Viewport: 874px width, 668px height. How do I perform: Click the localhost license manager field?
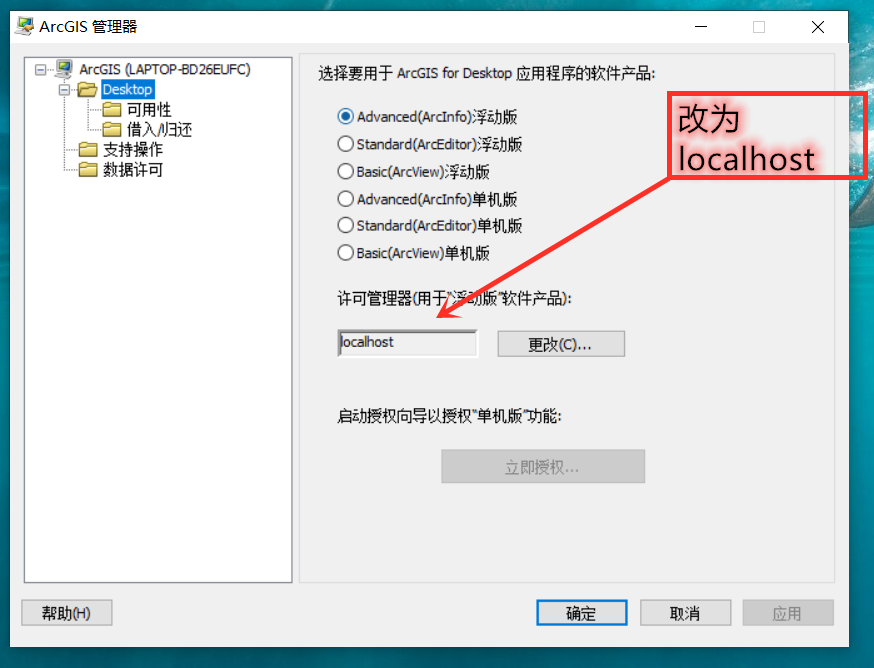[407, 342]
